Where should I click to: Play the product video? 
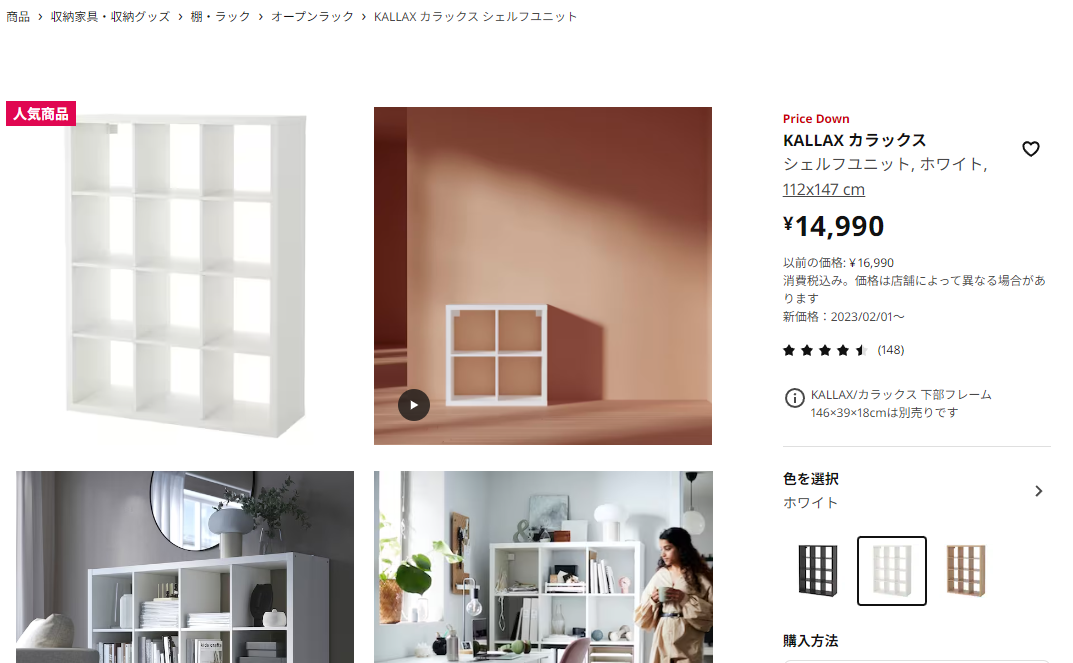point(413,405)
